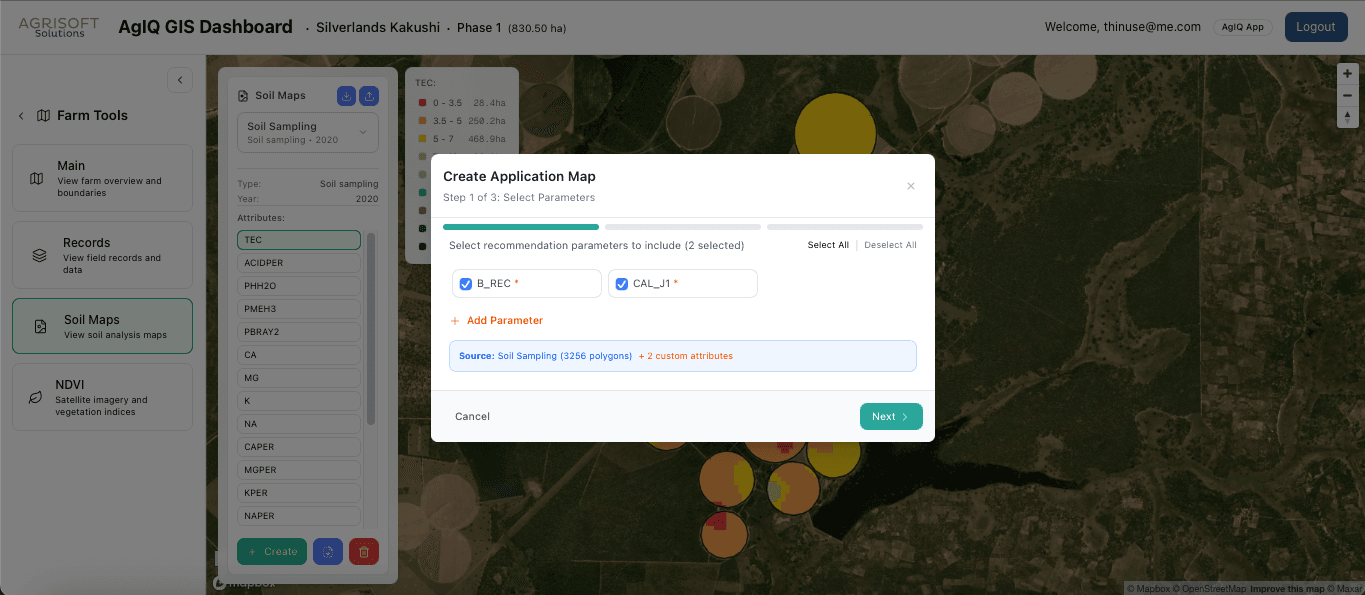This screenshot has height=595, width=1365.
Task: Open the Records section in Farm Tools
Action: [x=102, y=254]
